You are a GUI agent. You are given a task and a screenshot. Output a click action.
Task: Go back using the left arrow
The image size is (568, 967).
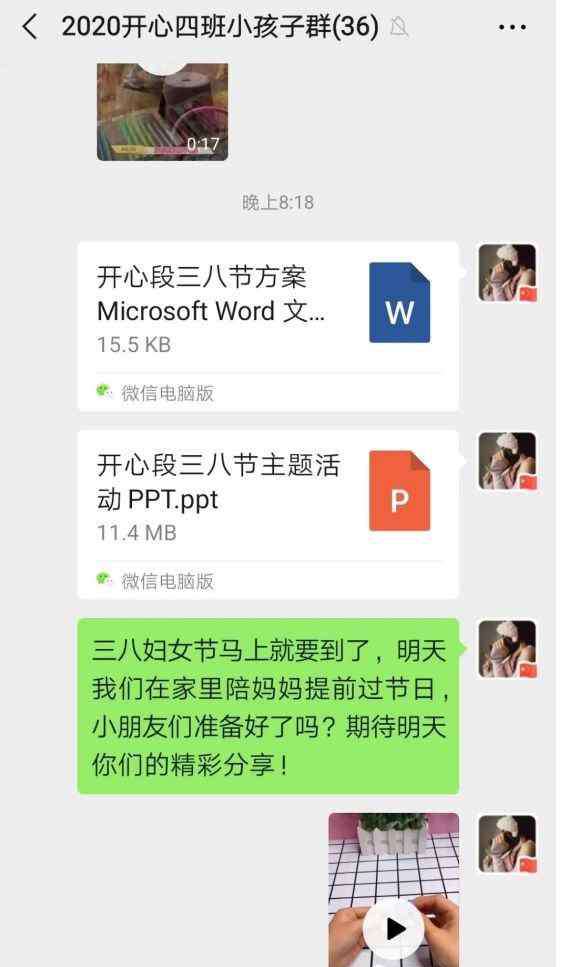coord(30,27)
